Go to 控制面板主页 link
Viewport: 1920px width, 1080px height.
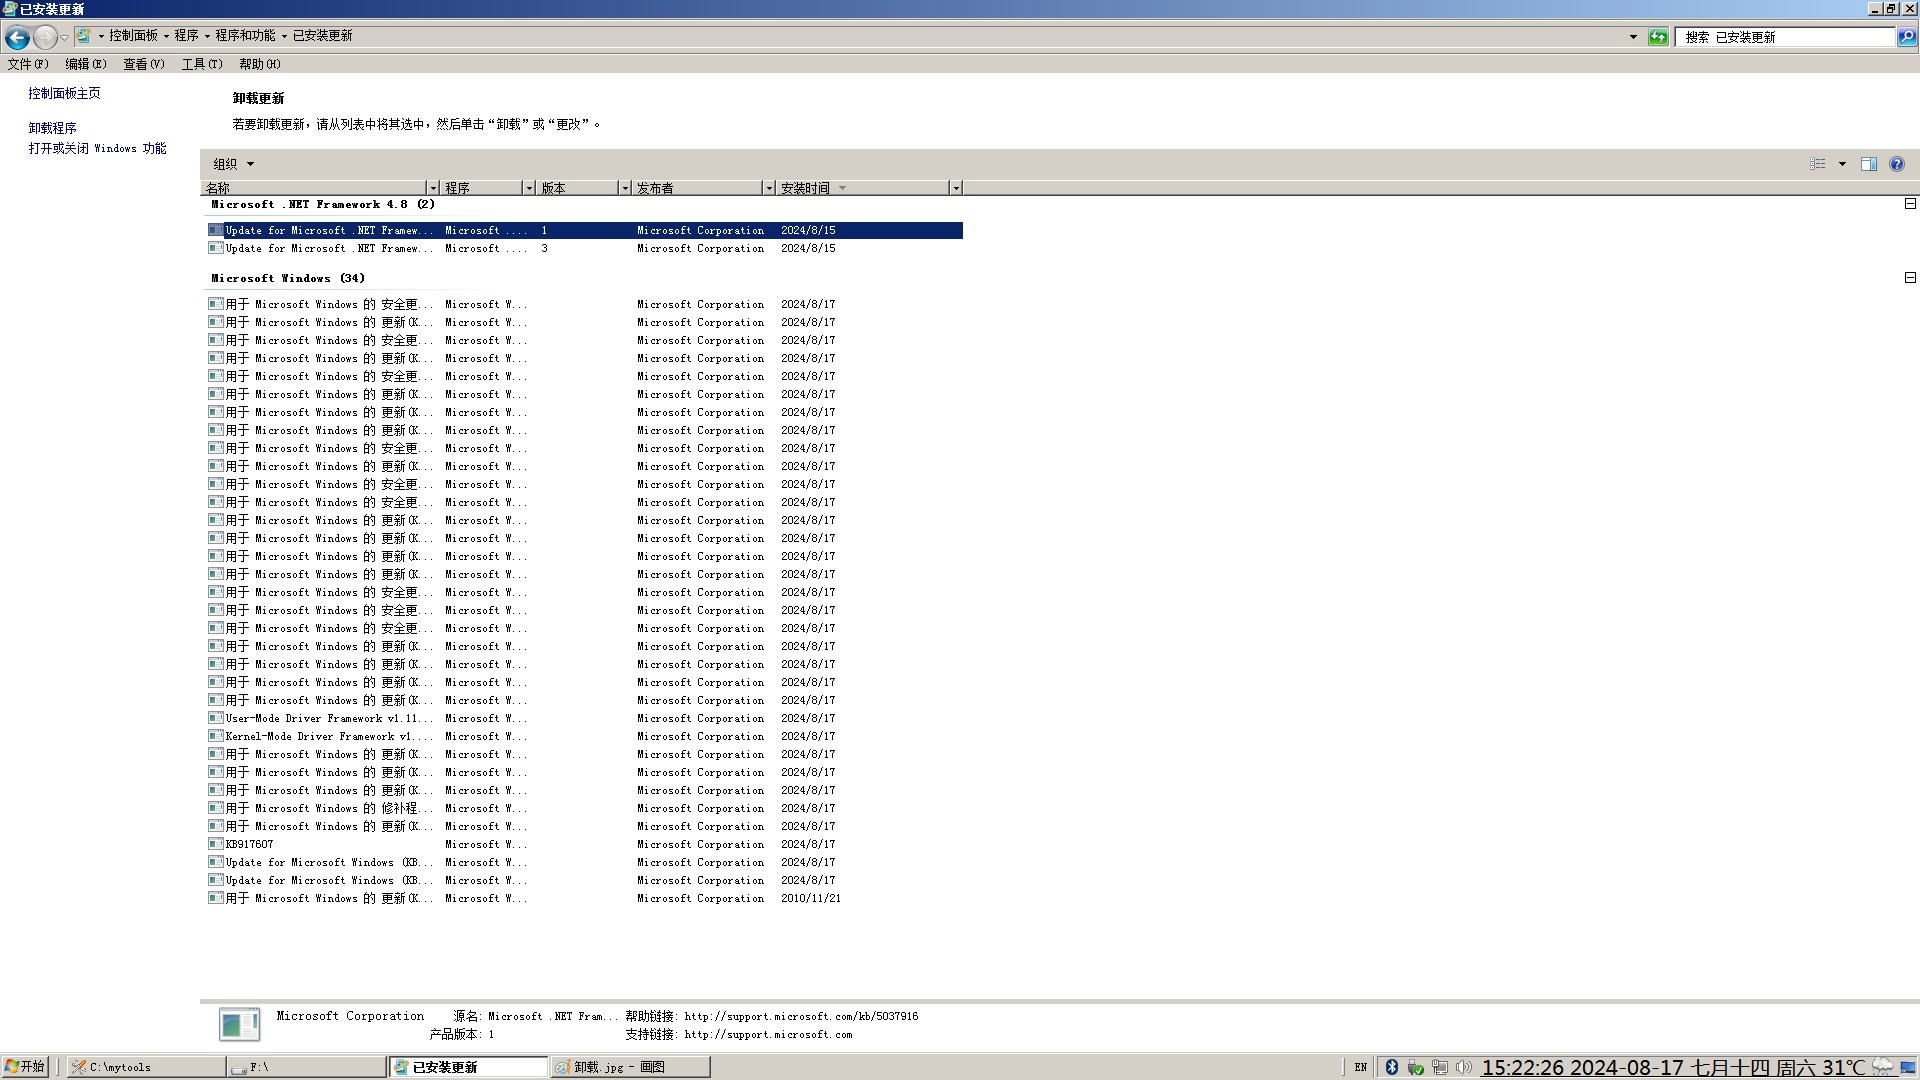click(64, 93)
